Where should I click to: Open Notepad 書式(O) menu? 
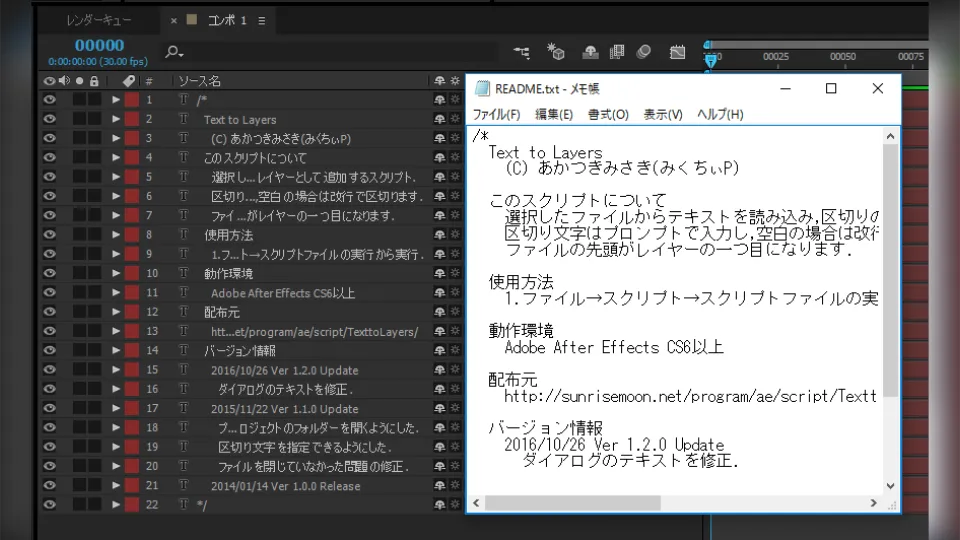tap(608, 114)
